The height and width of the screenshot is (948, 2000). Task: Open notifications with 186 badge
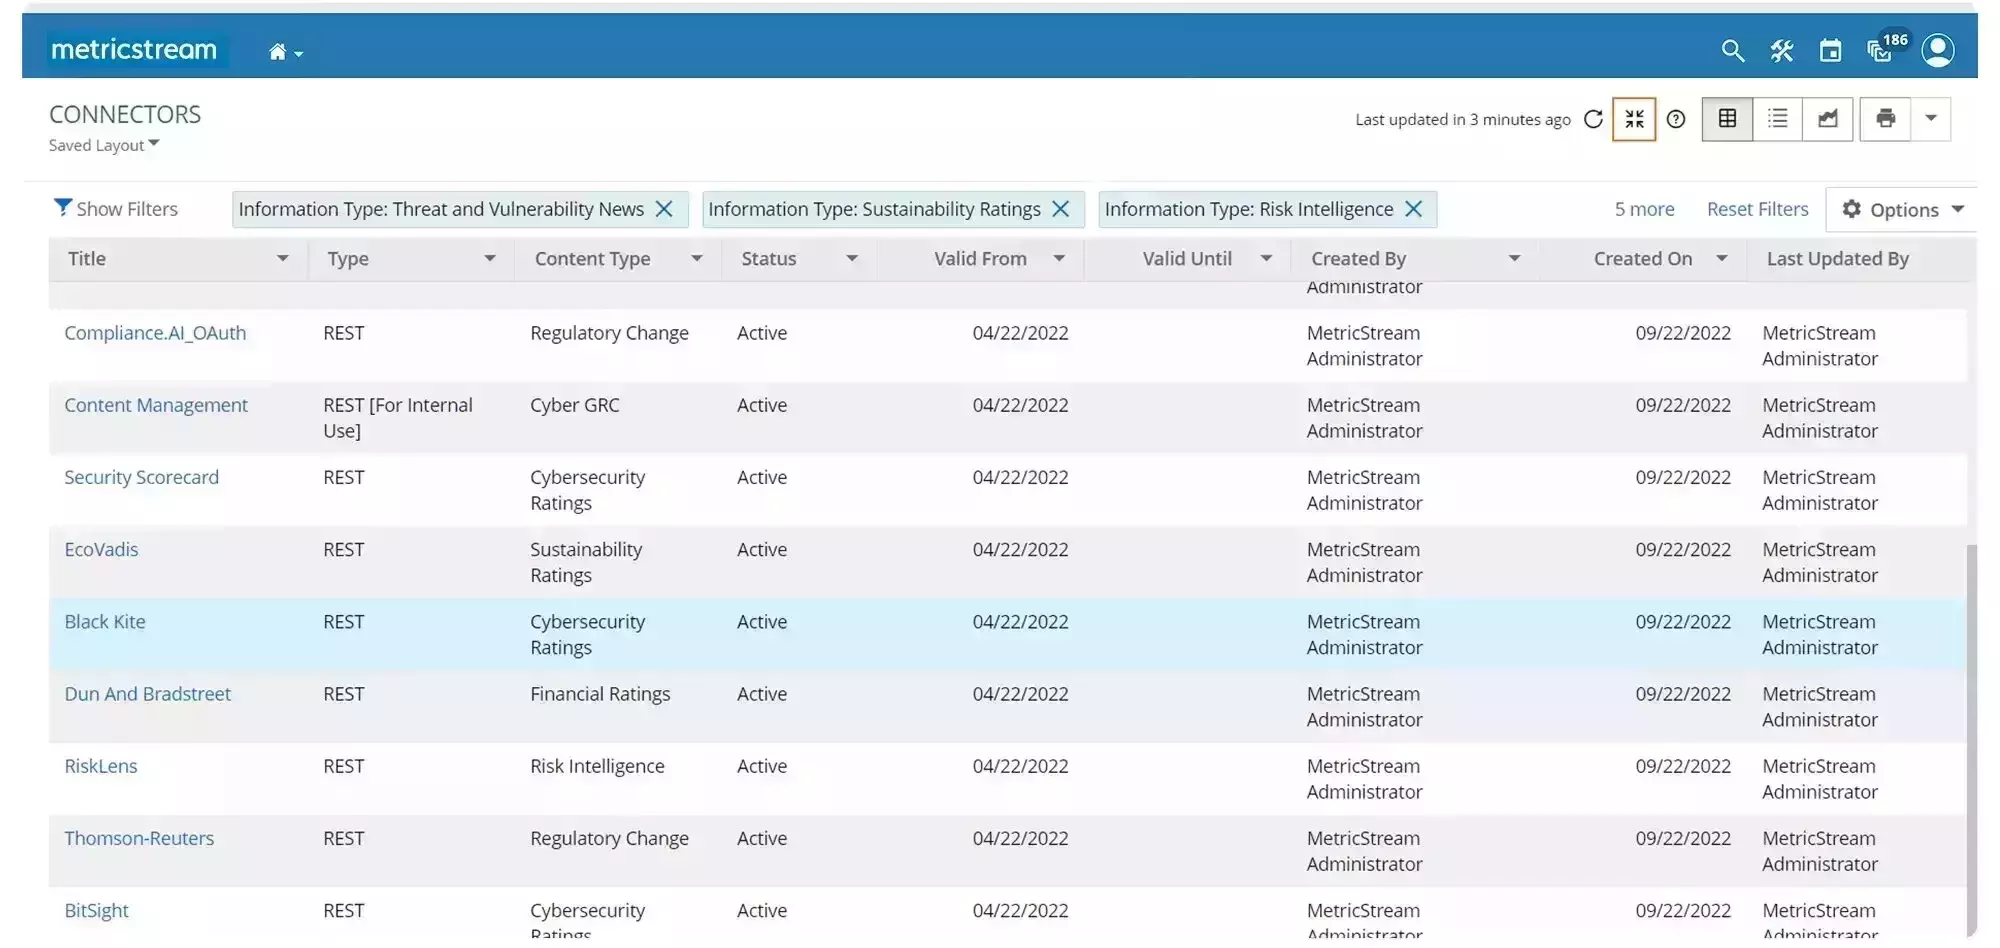pos(1886,48)
